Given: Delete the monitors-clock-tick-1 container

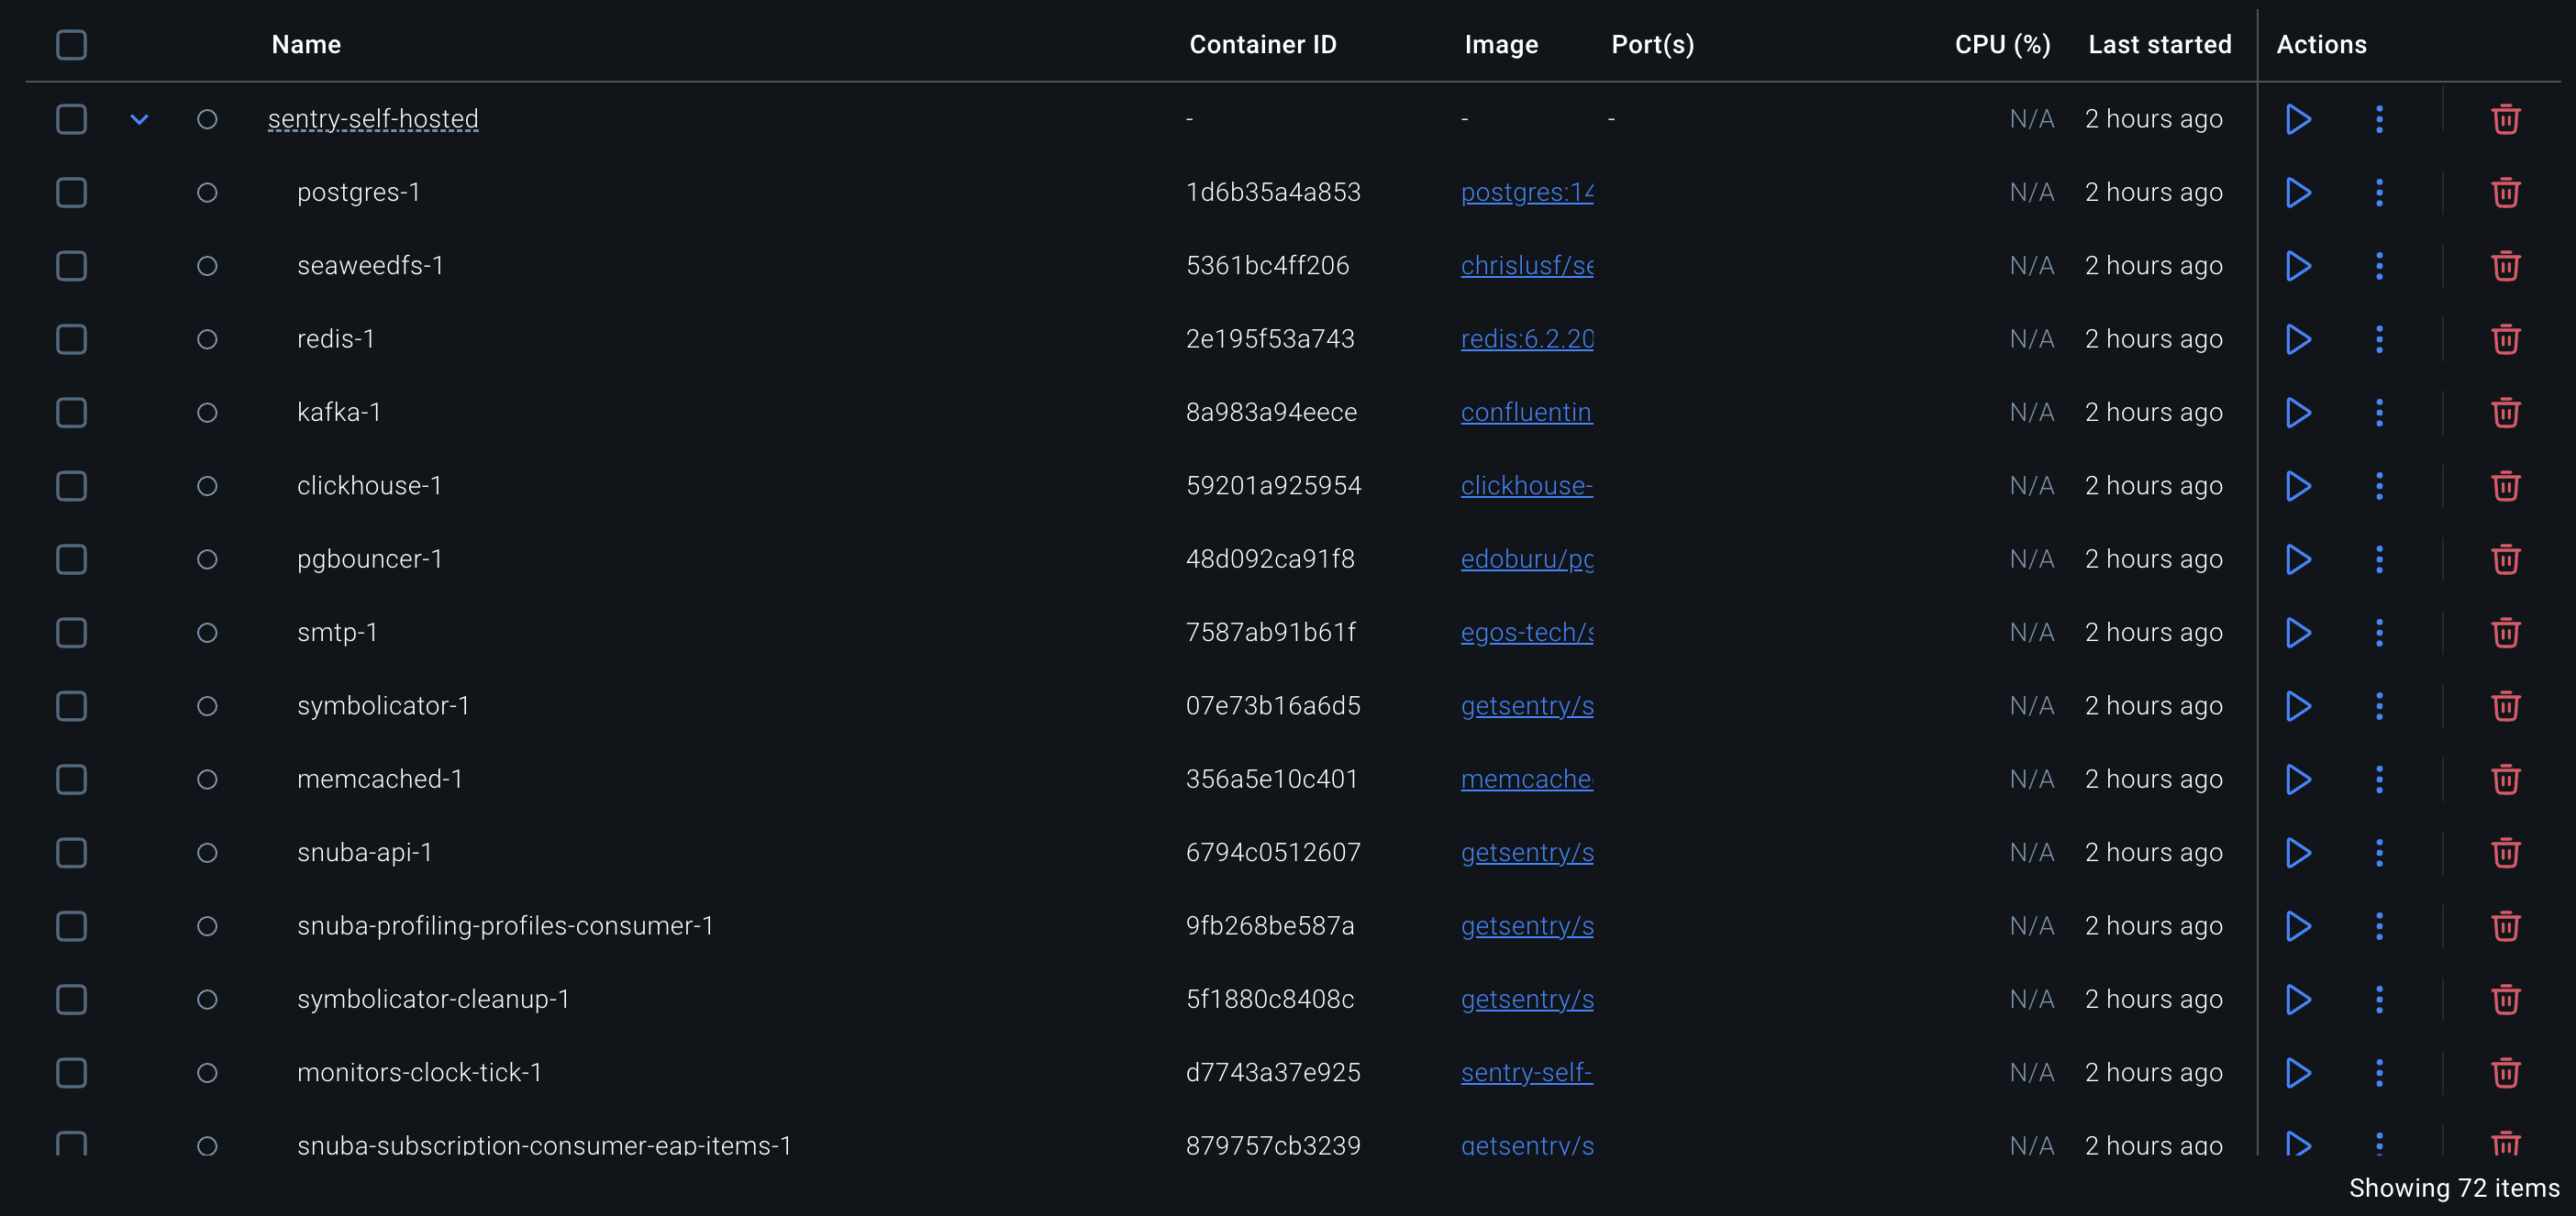Looking at the screenshot, I should coord(2505,1072).
